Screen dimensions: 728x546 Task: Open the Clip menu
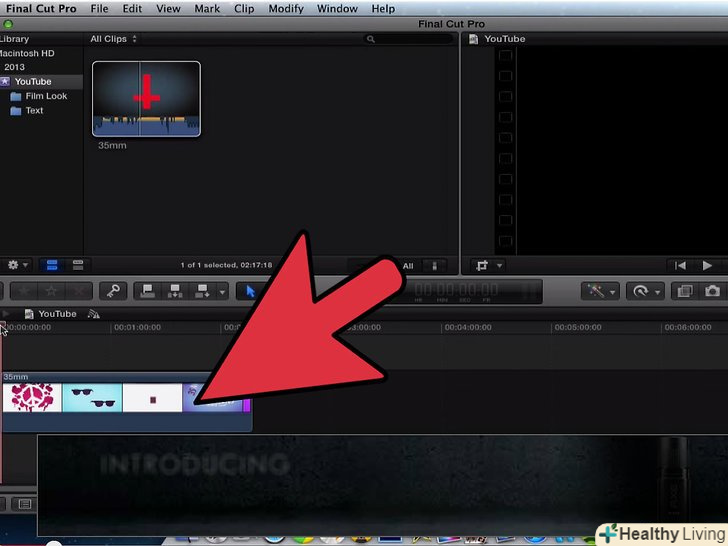[244, 8]
